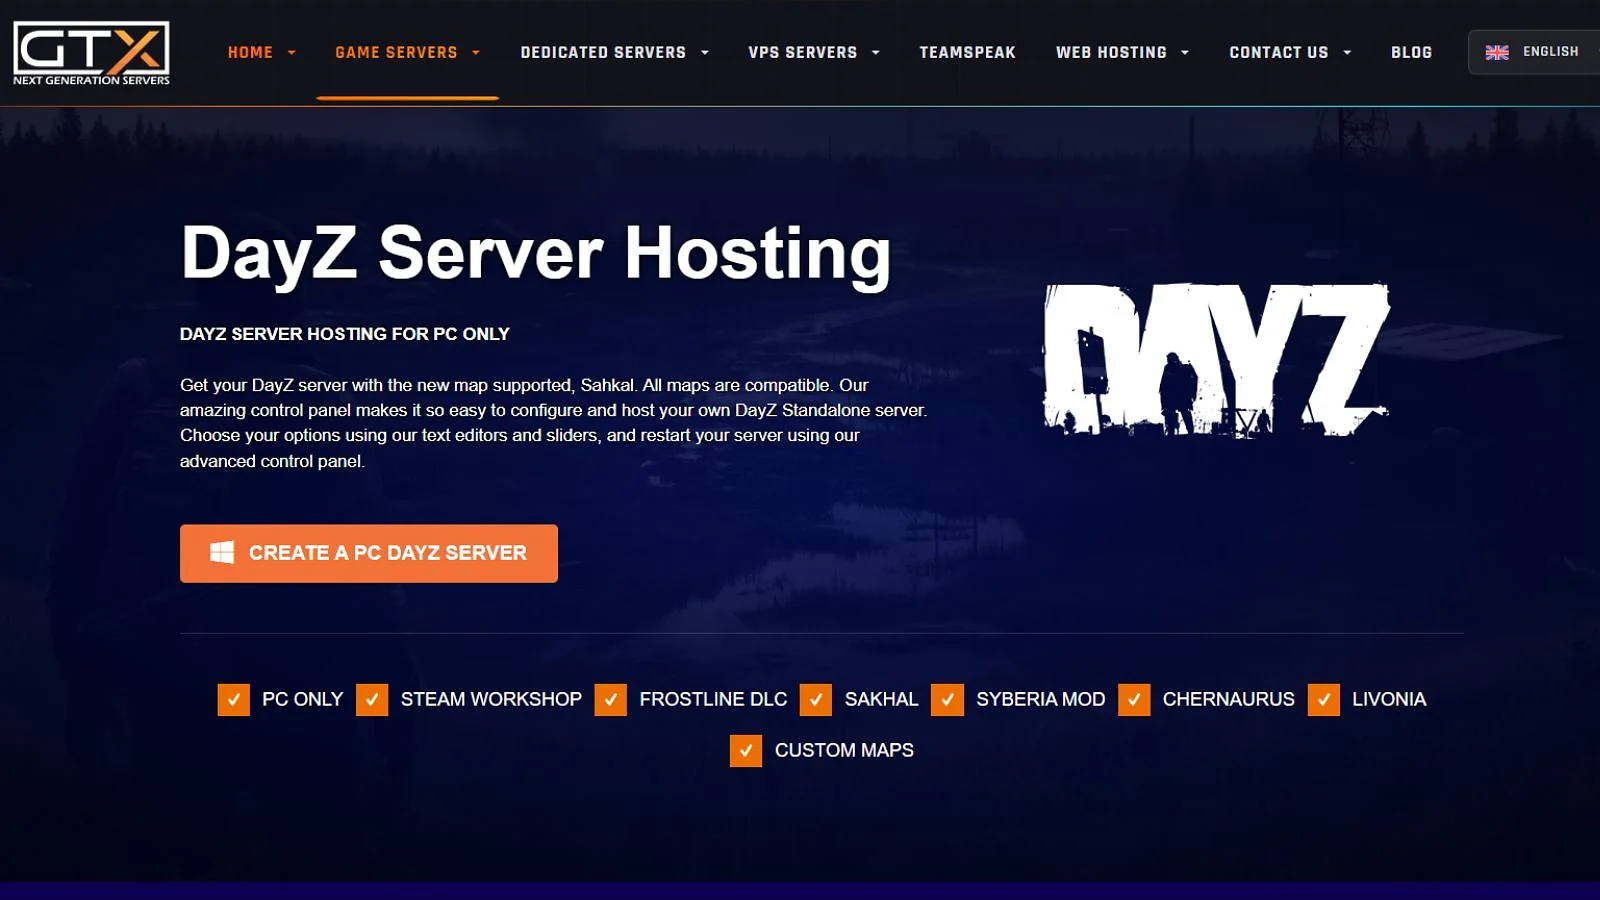Screen dimensions: 1600x900
Task: Click the 'DAYZ SERVER HOSTING FOR PC ONLY' subtitle
Action: pos(345,334)
